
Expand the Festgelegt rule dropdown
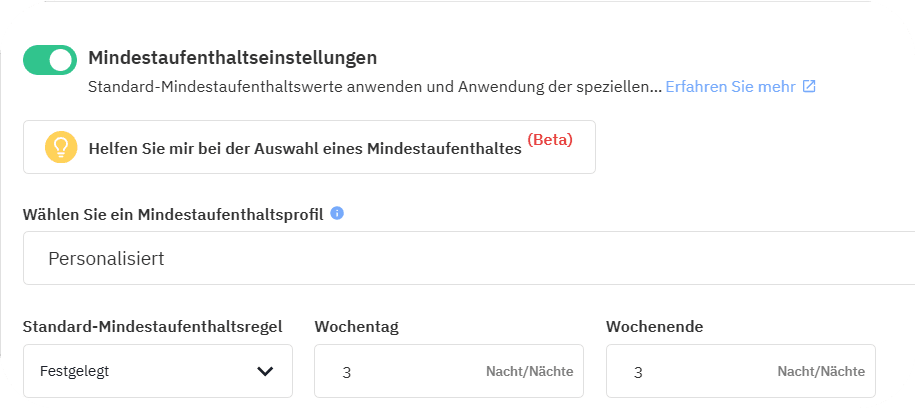pos(157,371)
